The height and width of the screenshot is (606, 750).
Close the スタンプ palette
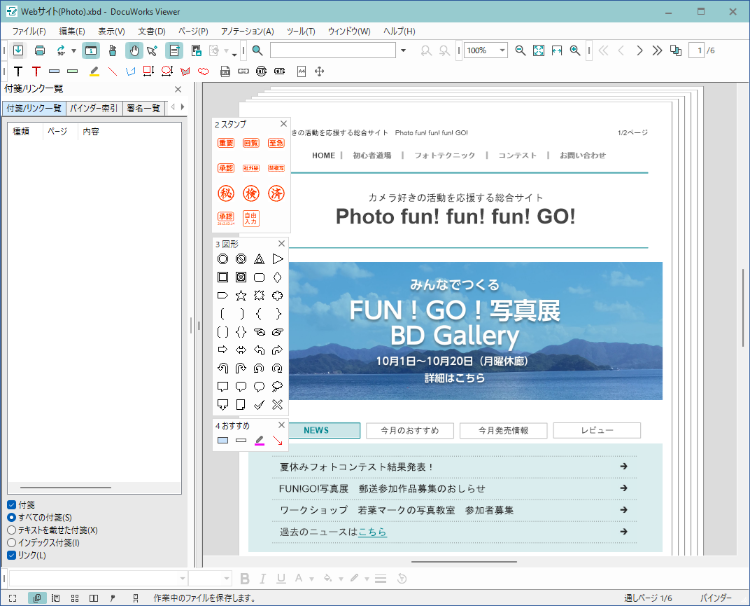pos(283,124)
